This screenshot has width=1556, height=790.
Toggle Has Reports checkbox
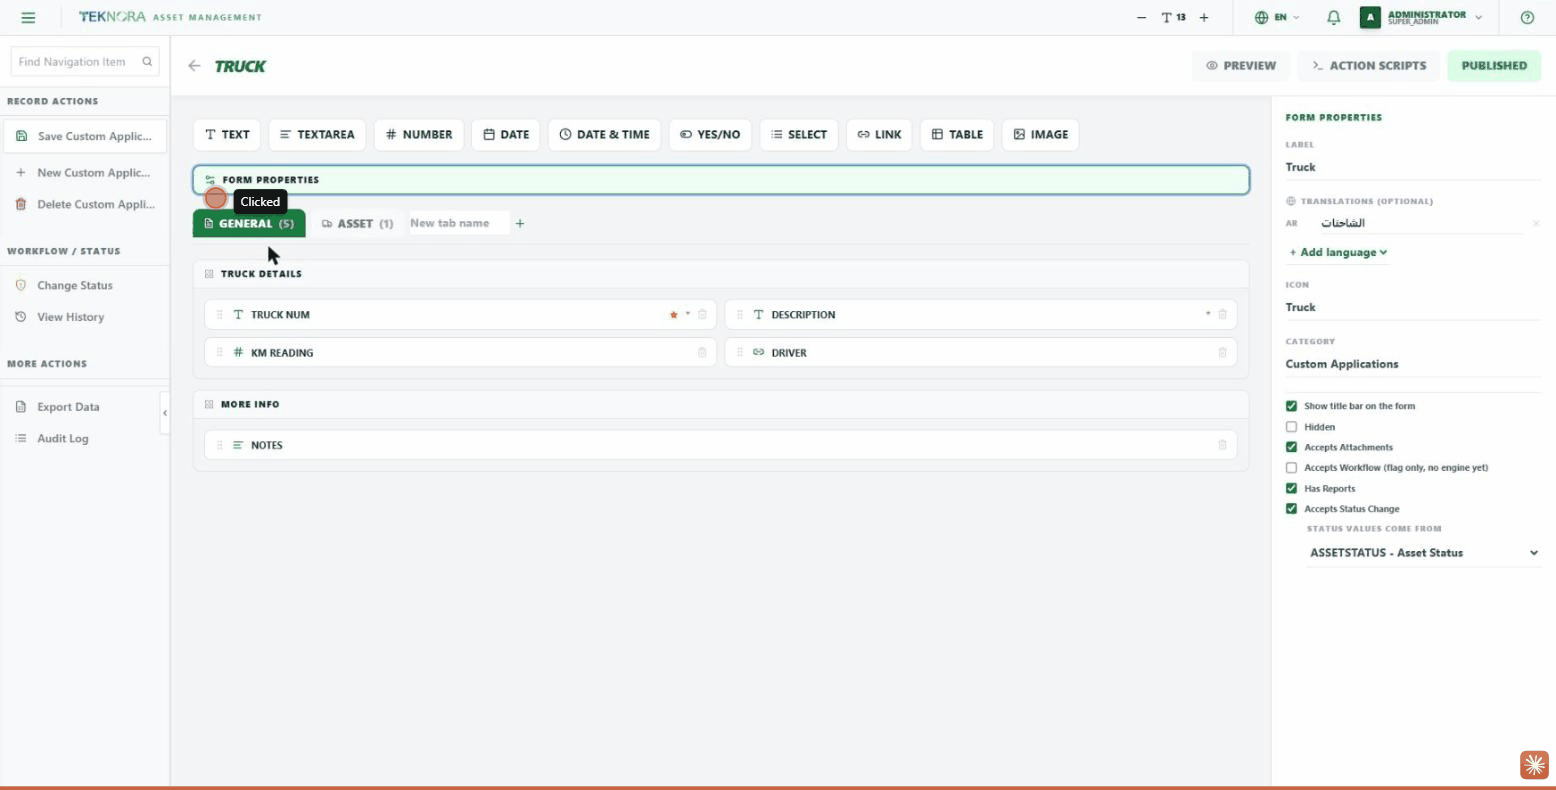click(x=1291, y=489)
